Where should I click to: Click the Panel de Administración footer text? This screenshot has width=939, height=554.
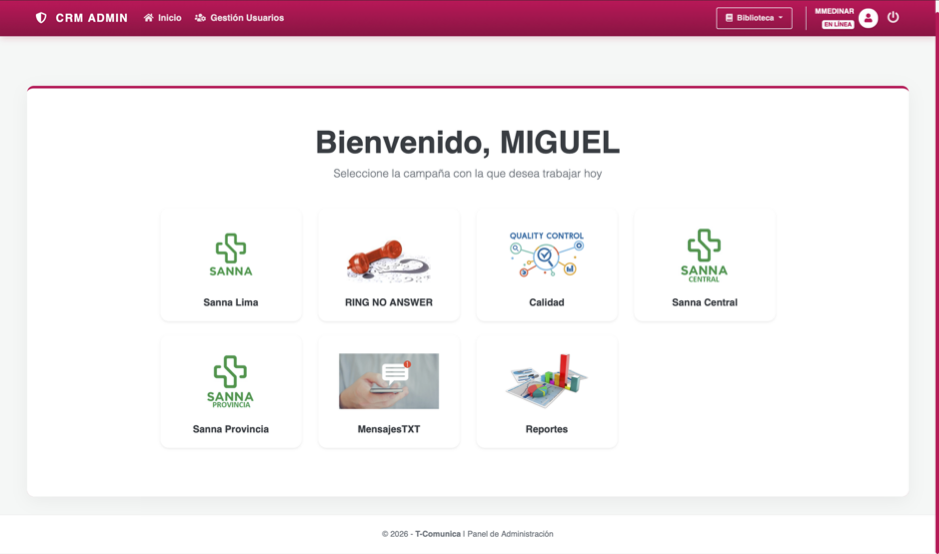click(510, 534)
